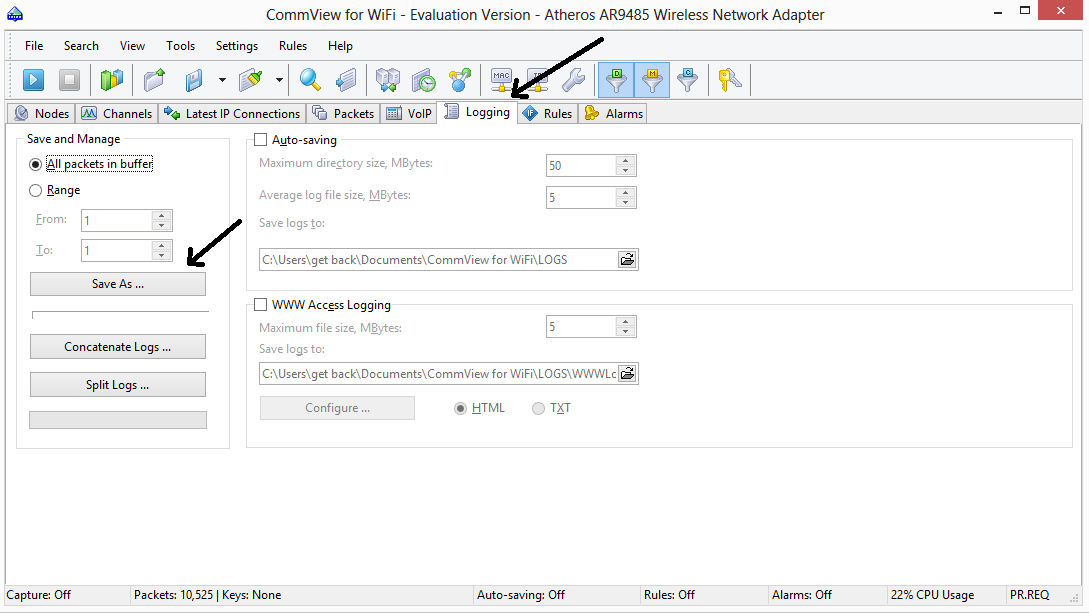Toggle the green D funnel filter
Viewport: 1089px width, 613px height.
click(616, 80)
